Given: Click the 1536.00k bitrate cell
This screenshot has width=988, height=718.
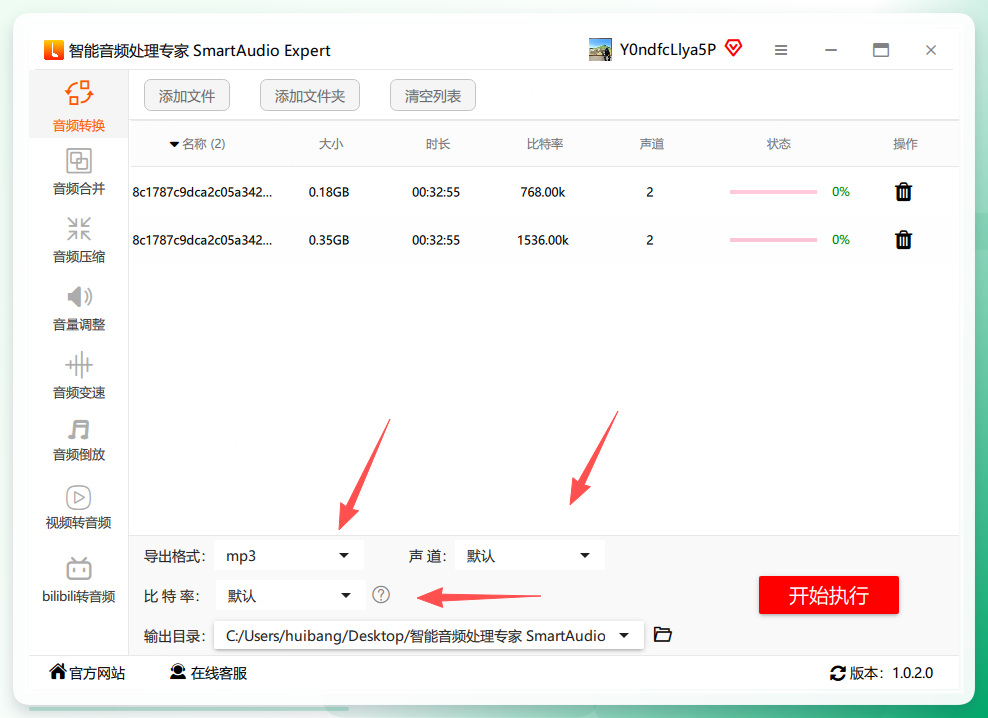Looking at the screenshot, I should point(543,240).
